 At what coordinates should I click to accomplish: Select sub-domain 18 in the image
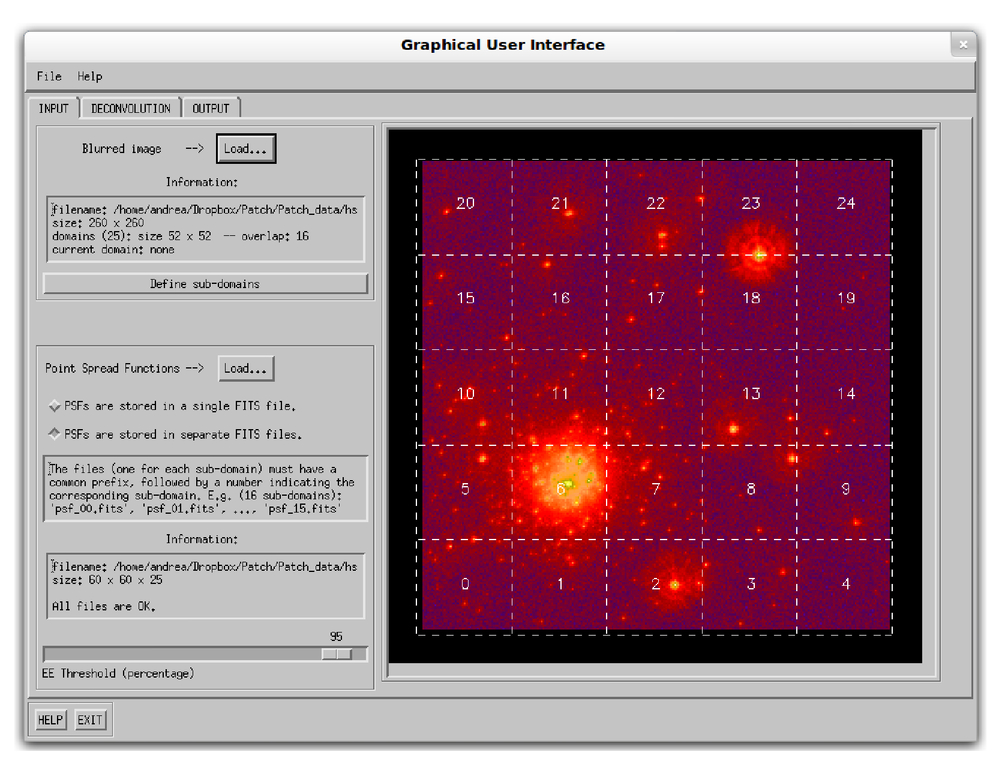click(750, 302)
